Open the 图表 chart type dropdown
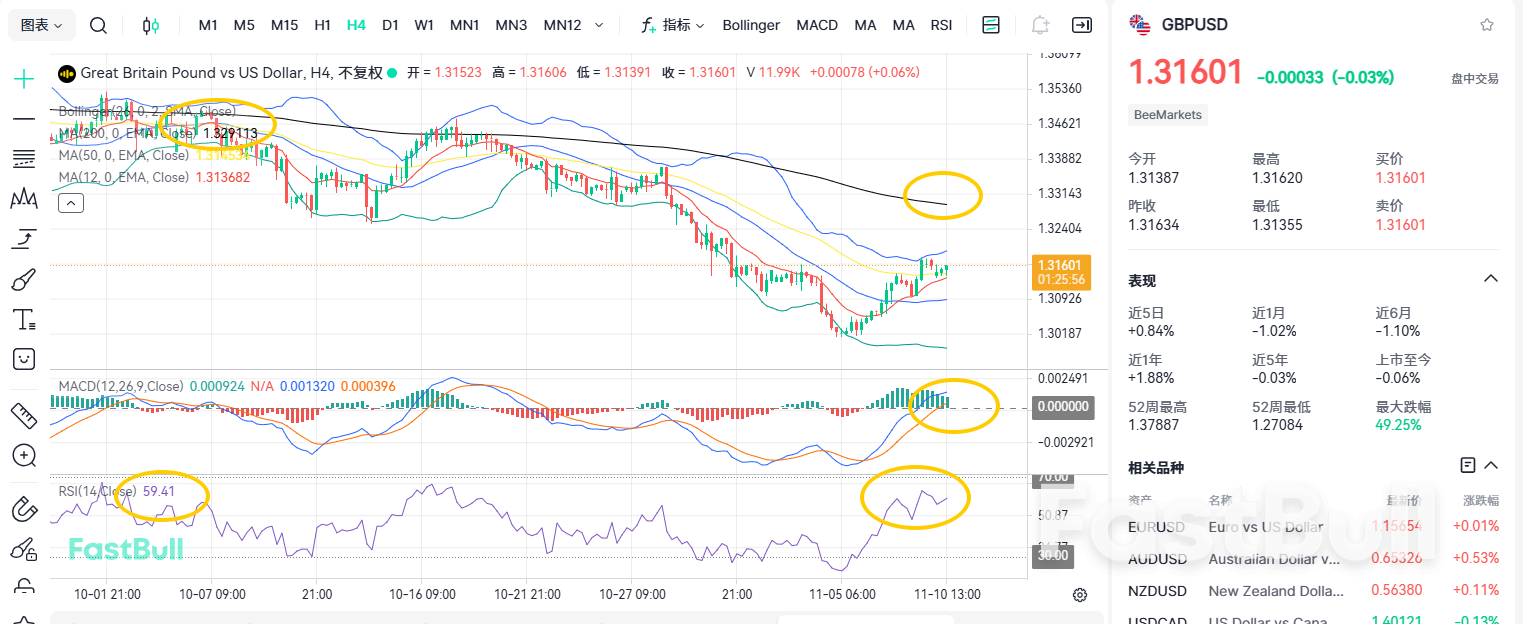Image resolution: width=1523 pixels, height=624 pixels. point(40,24)
